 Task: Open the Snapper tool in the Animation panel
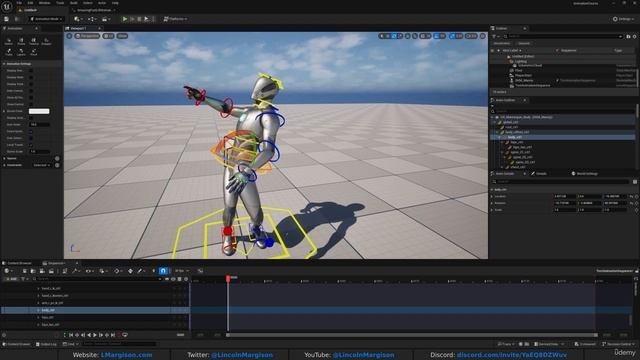pyautogui.click(x=46, y=41)
